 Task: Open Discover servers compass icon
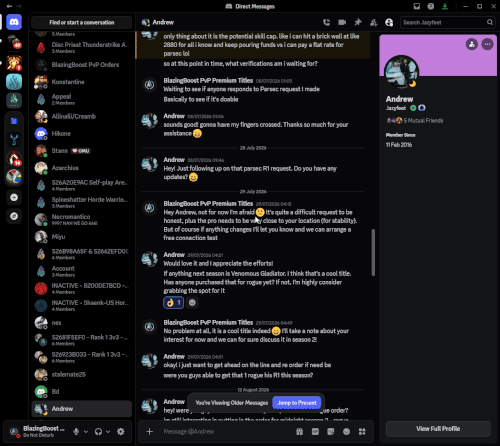tap(14, 216)
